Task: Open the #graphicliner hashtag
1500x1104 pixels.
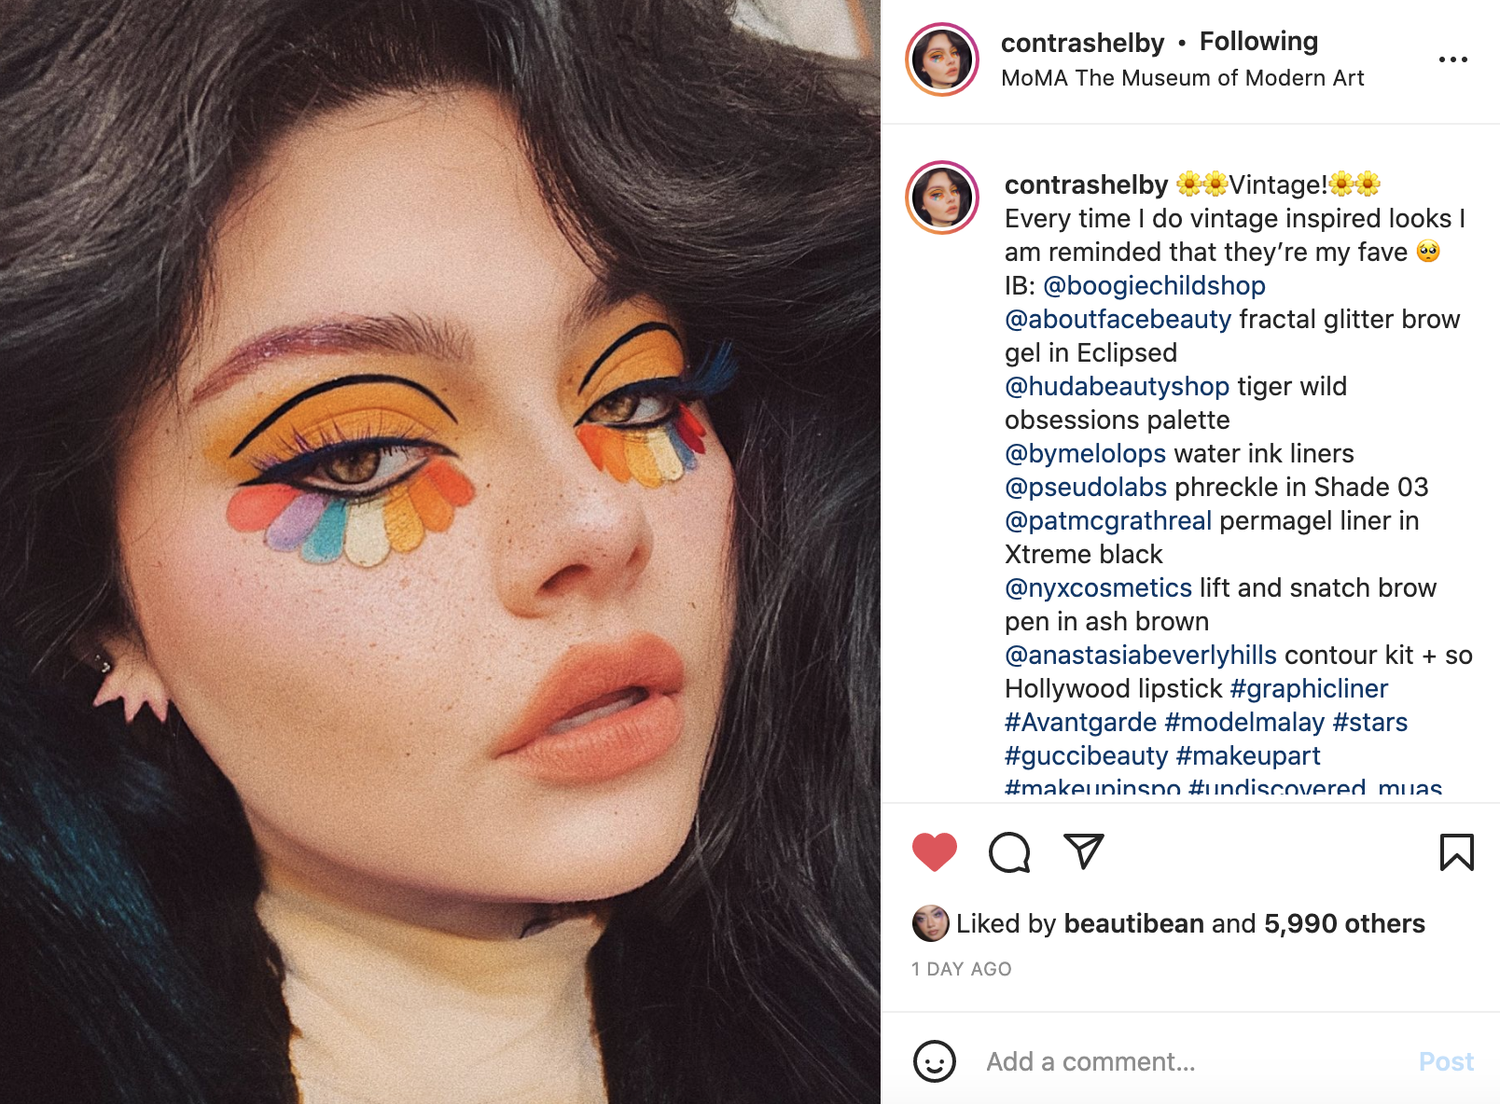Action: coord(1309,688)
